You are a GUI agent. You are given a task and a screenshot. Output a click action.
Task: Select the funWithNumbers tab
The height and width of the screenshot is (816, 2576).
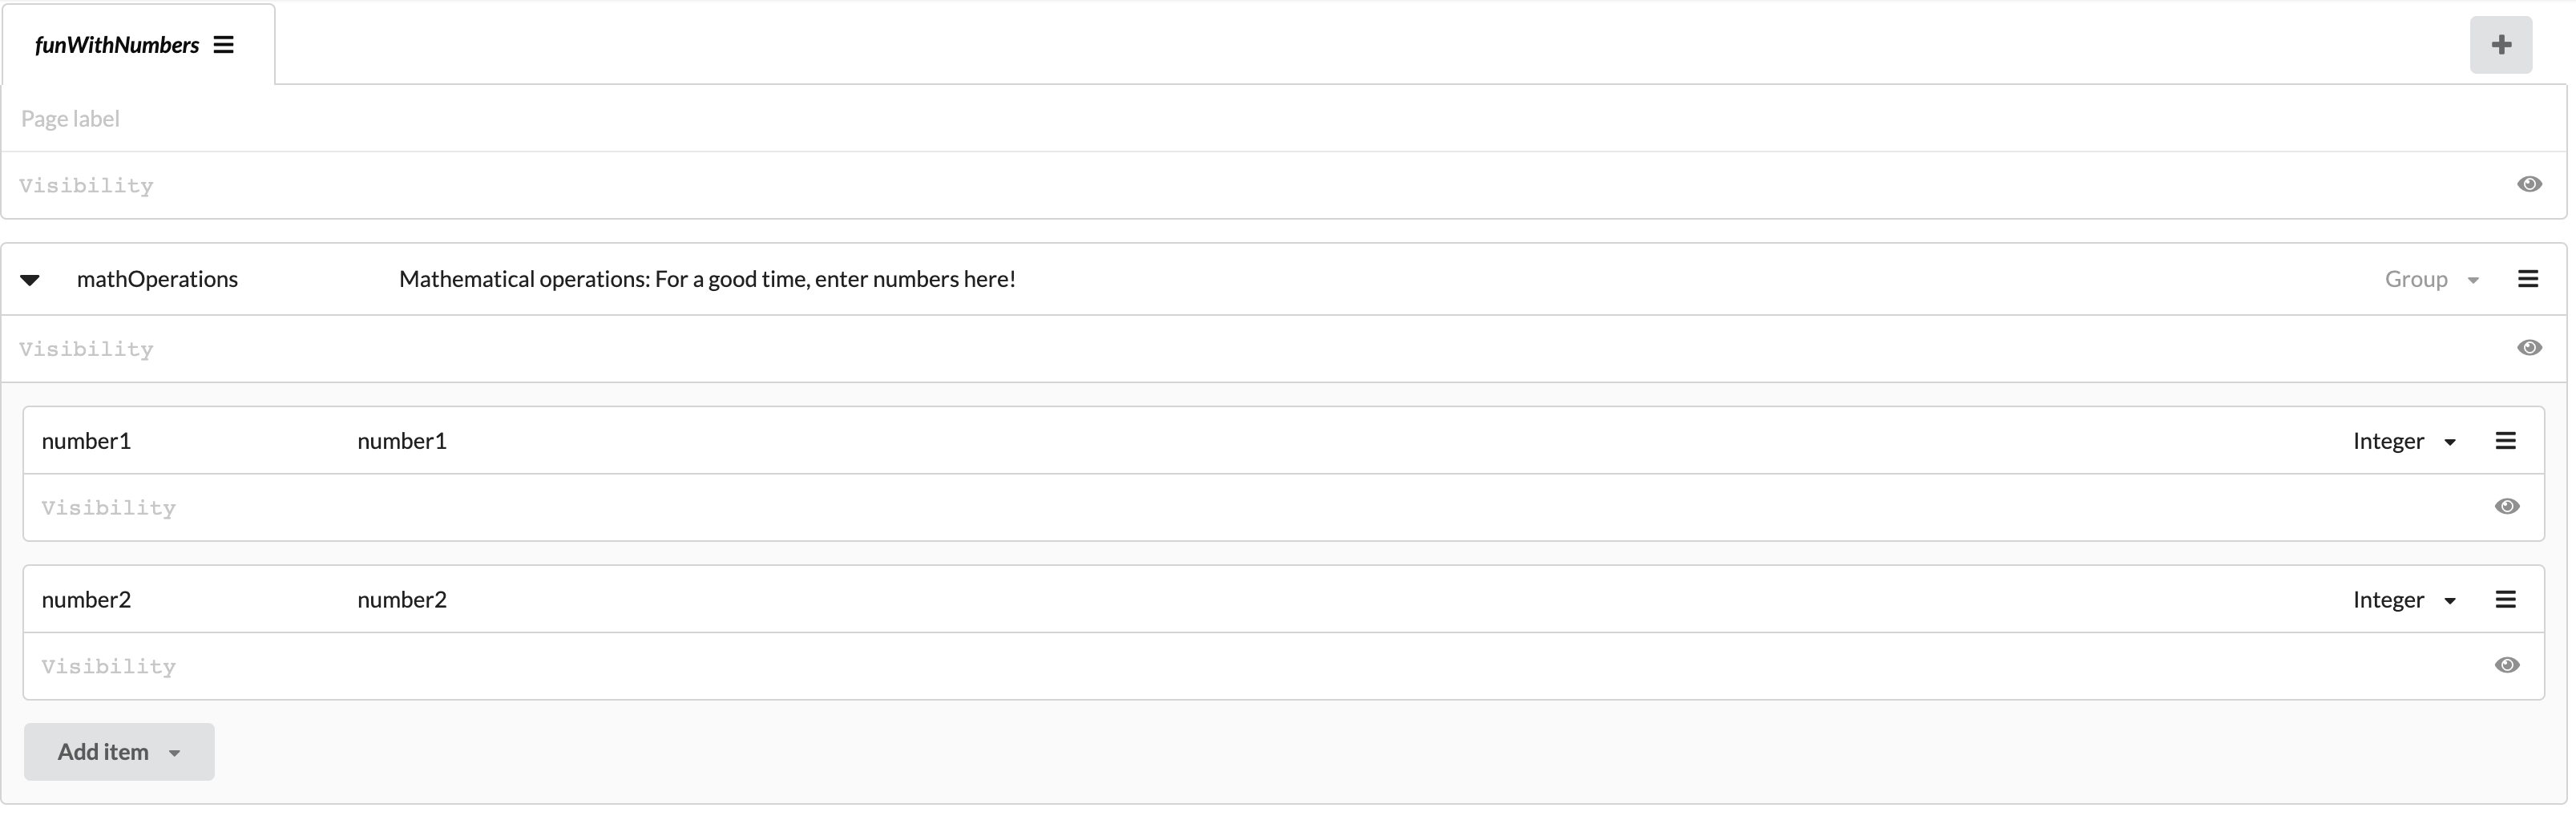(x=117, y=44)
